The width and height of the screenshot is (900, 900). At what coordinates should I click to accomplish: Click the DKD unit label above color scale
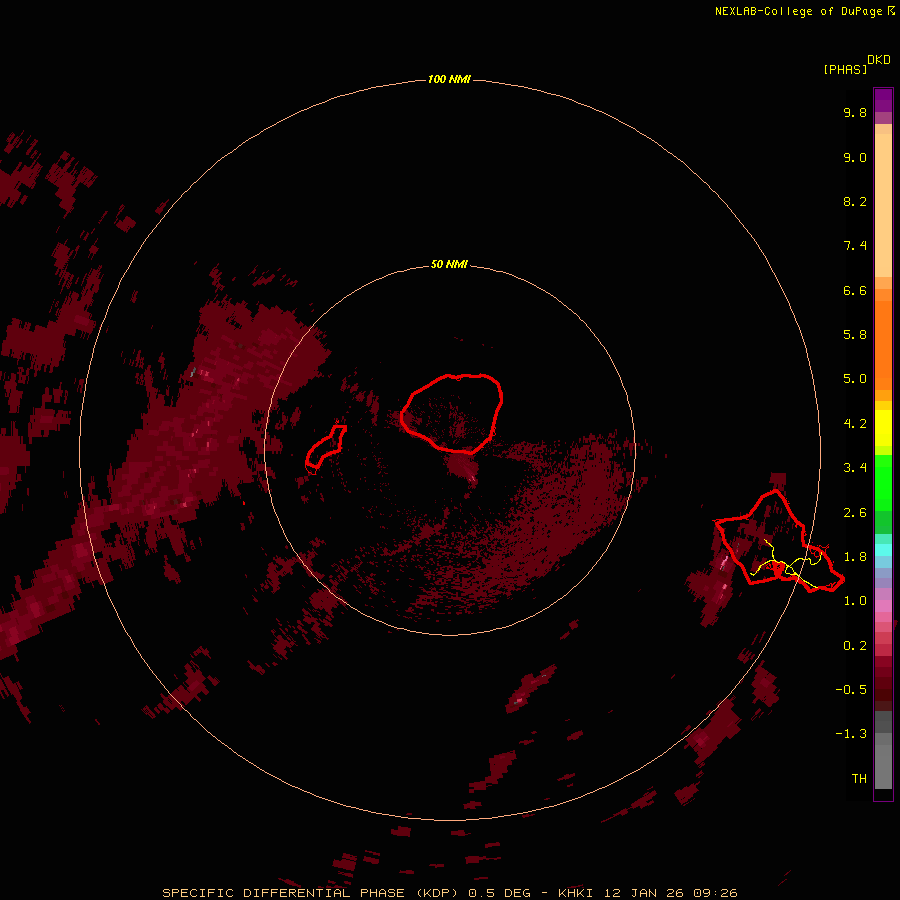coord(879,60)
